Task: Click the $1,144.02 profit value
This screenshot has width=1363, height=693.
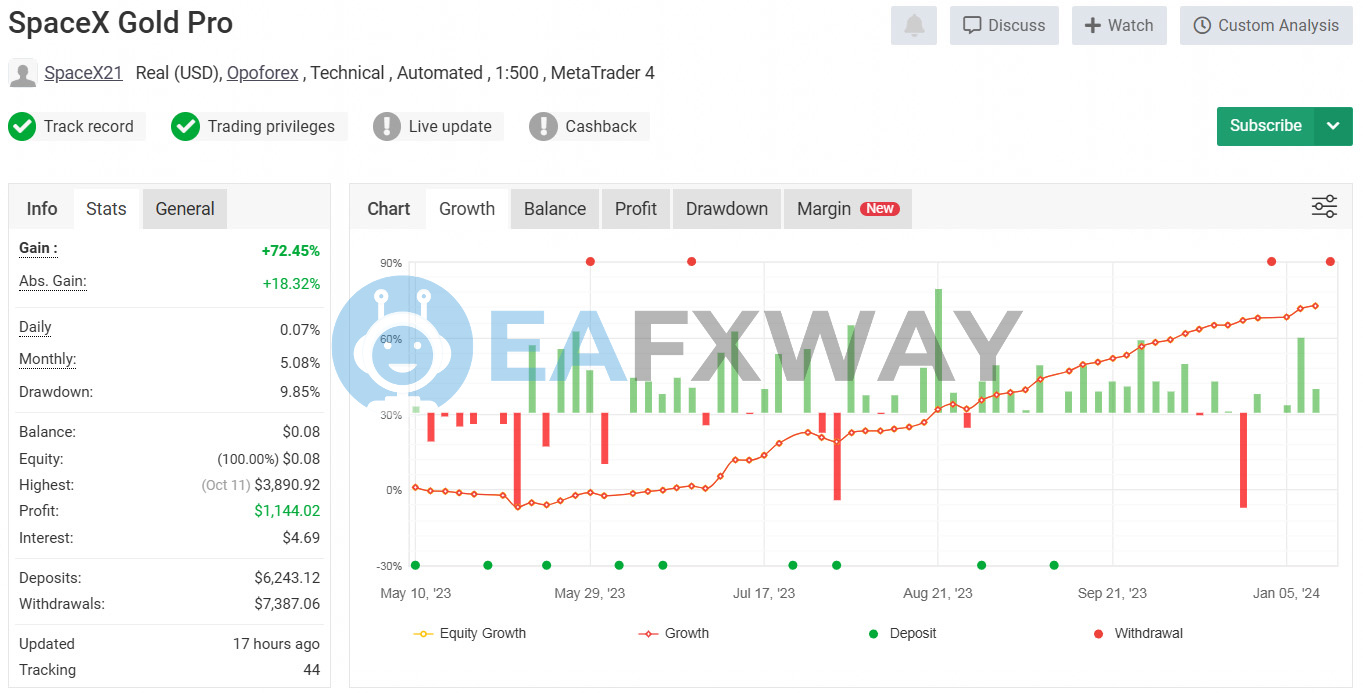Action: coord(287,511)
